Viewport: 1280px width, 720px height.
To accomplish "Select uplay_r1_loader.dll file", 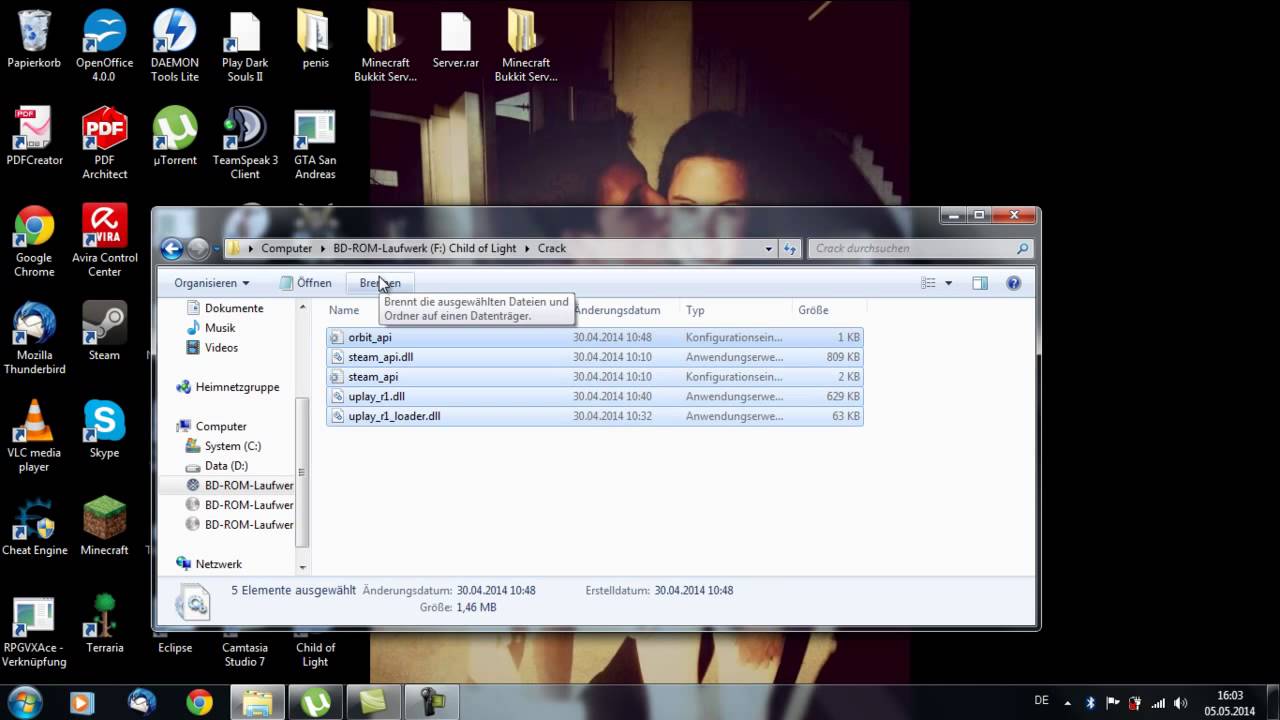I will [595, 416].
